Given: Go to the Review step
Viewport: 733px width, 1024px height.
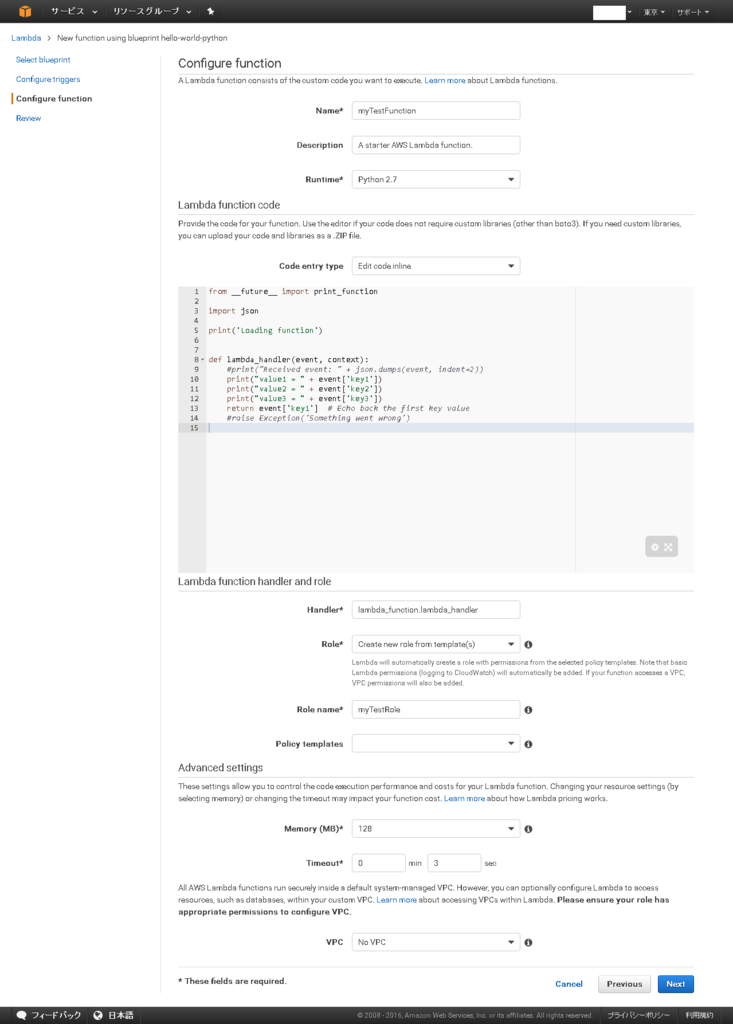Looking at the screenshot, I should point(28,118).
